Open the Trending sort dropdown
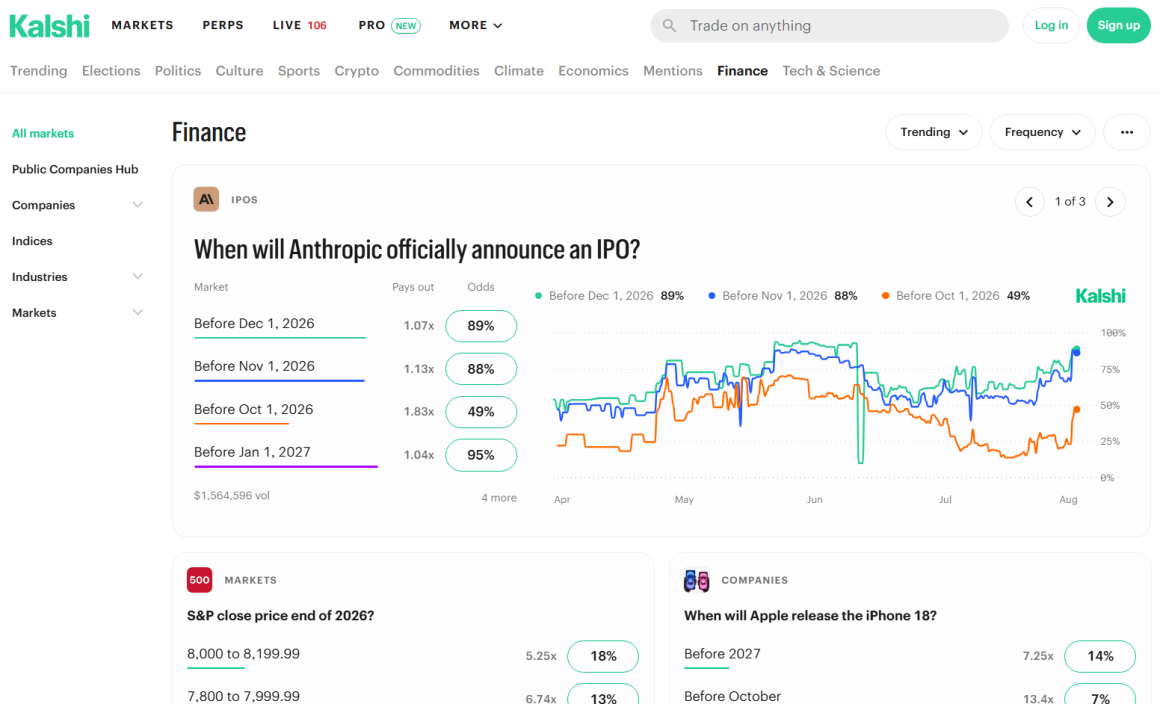Viewport: 1160px width, 704px height. click(x=934, y=132)
